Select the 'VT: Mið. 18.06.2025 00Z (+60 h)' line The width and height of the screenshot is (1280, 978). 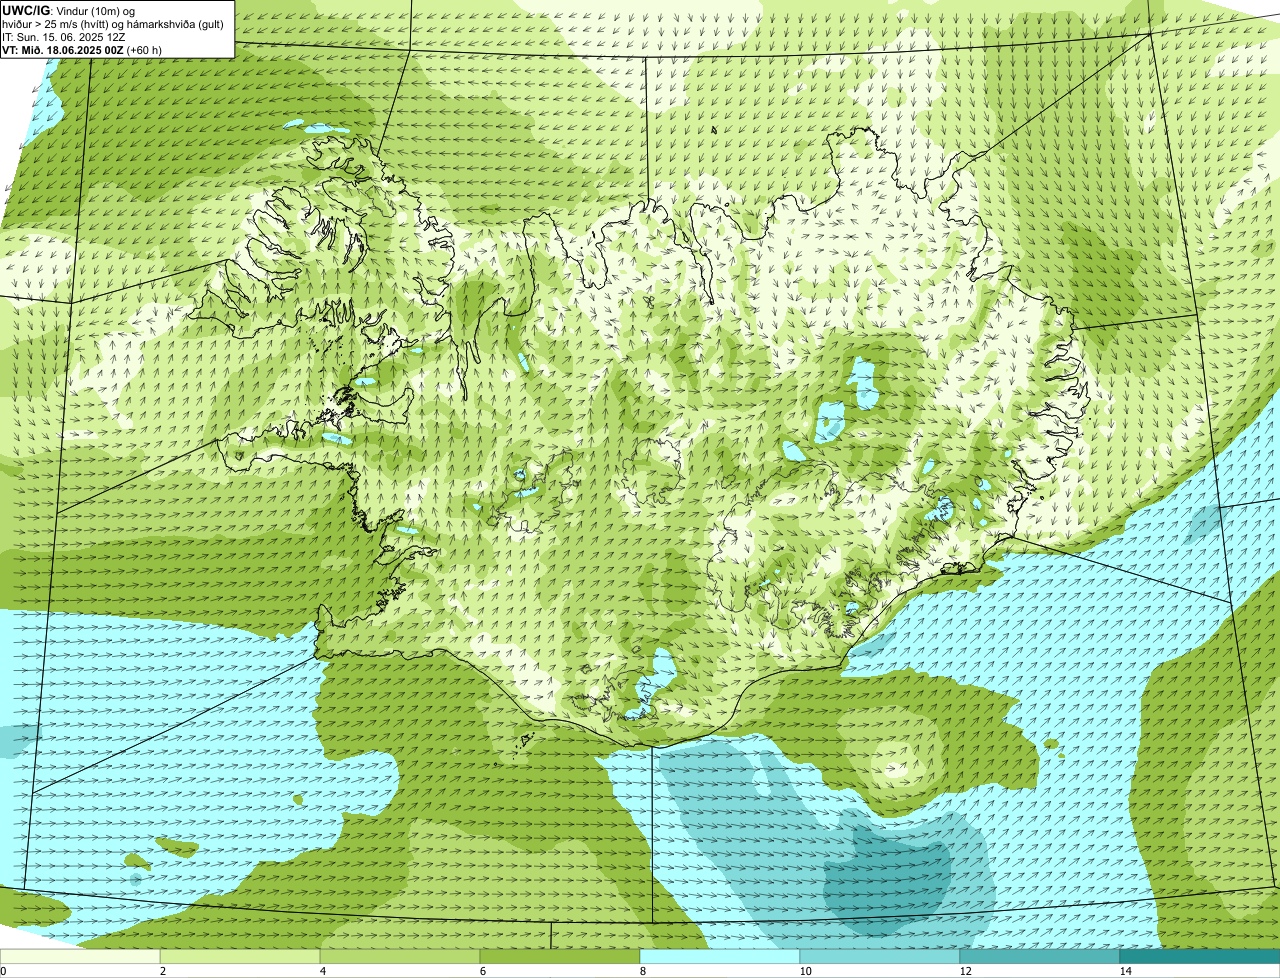[82, 49]
